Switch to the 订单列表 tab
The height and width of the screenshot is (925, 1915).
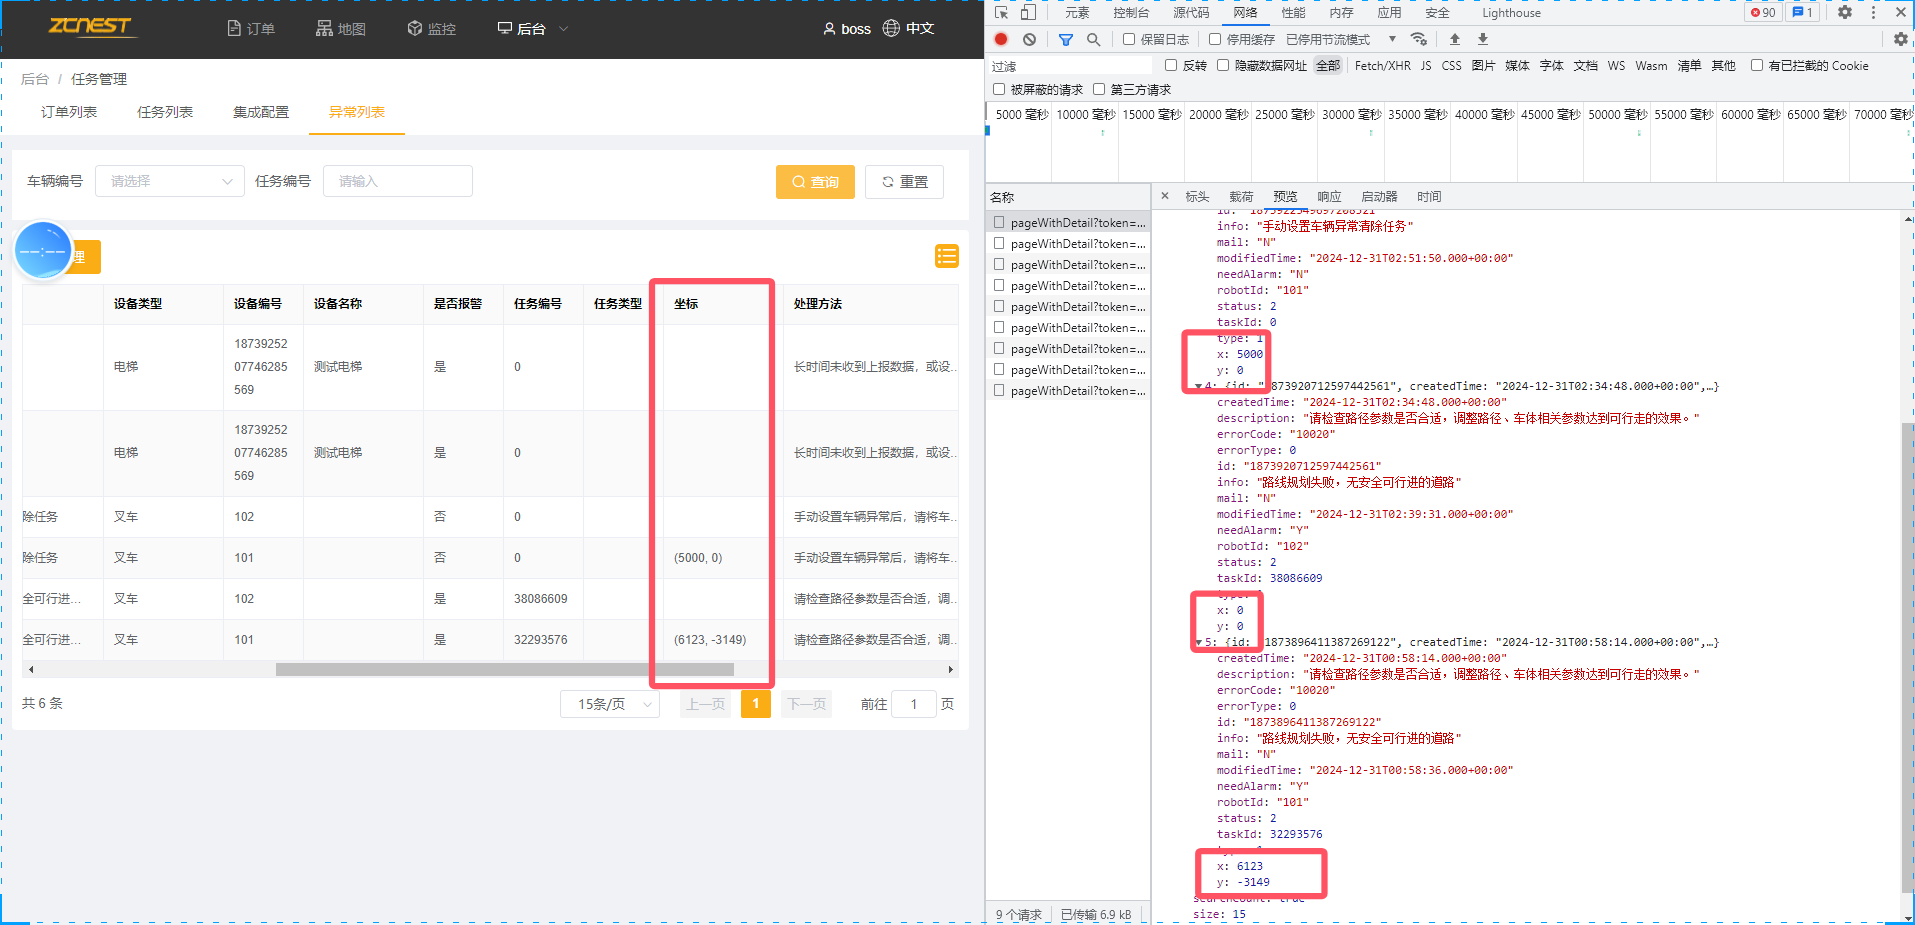[69, 112]
